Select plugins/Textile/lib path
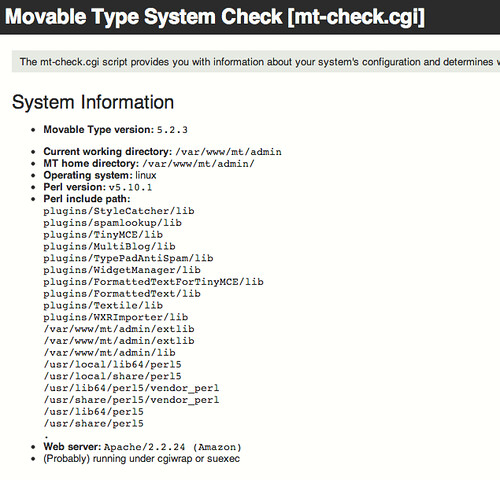This screenshot has height=480, width=500. click(x=103, y=305)
